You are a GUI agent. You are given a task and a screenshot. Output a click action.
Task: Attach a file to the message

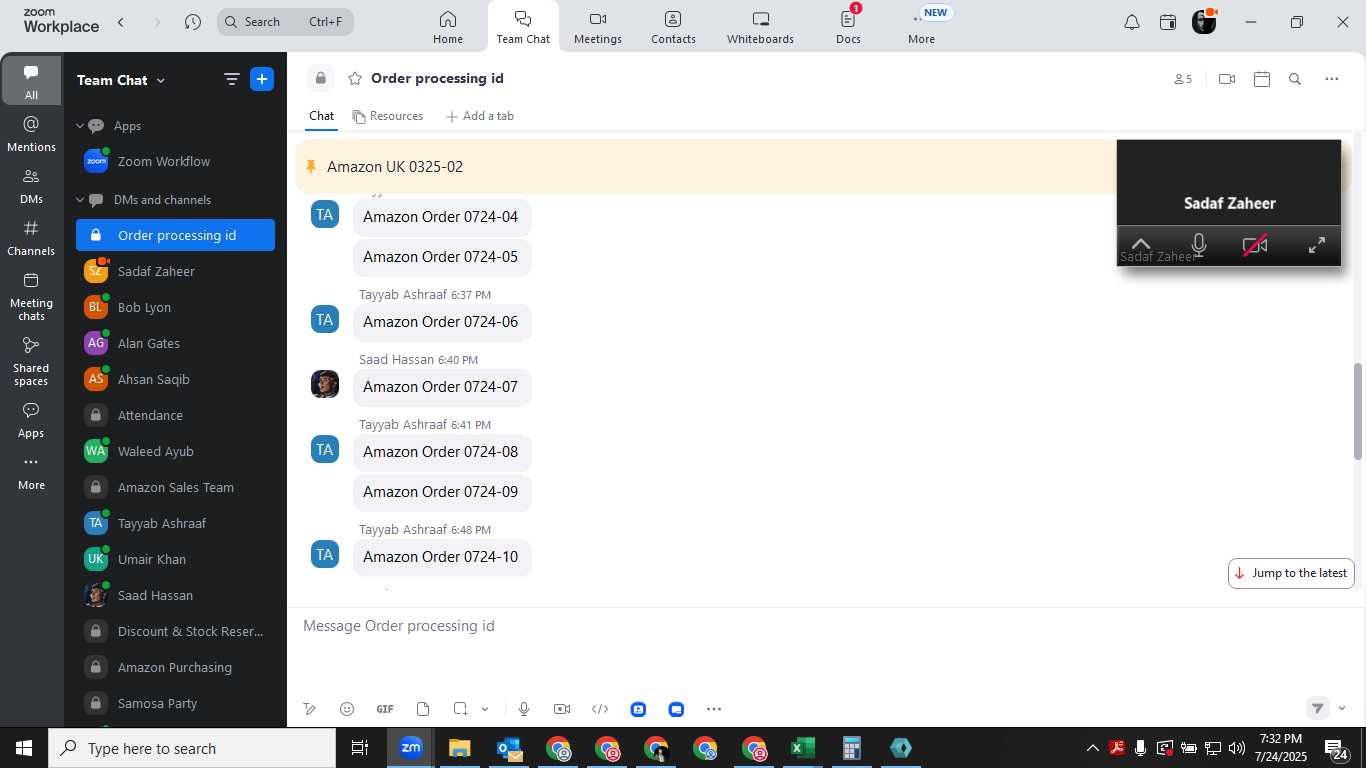[x=423, y=709]
